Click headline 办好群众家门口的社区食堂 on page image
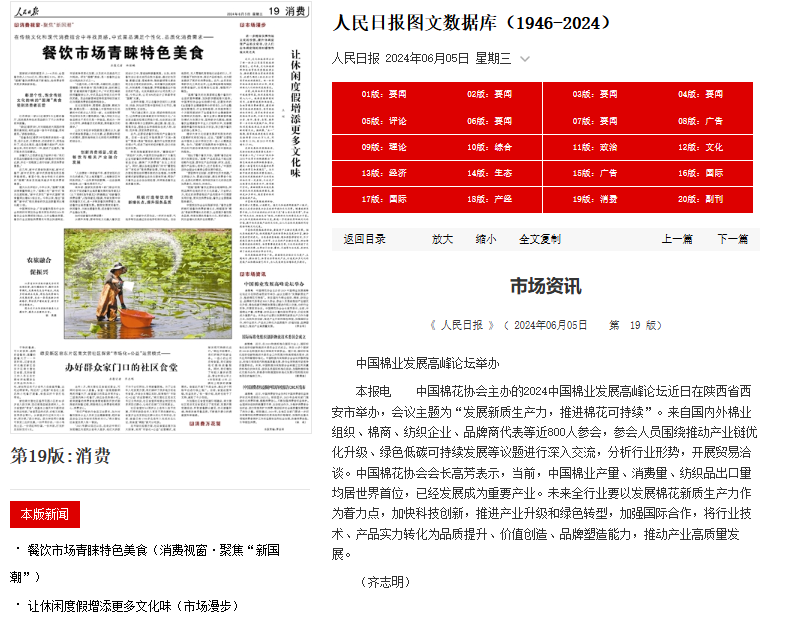 tap(121, 367)
